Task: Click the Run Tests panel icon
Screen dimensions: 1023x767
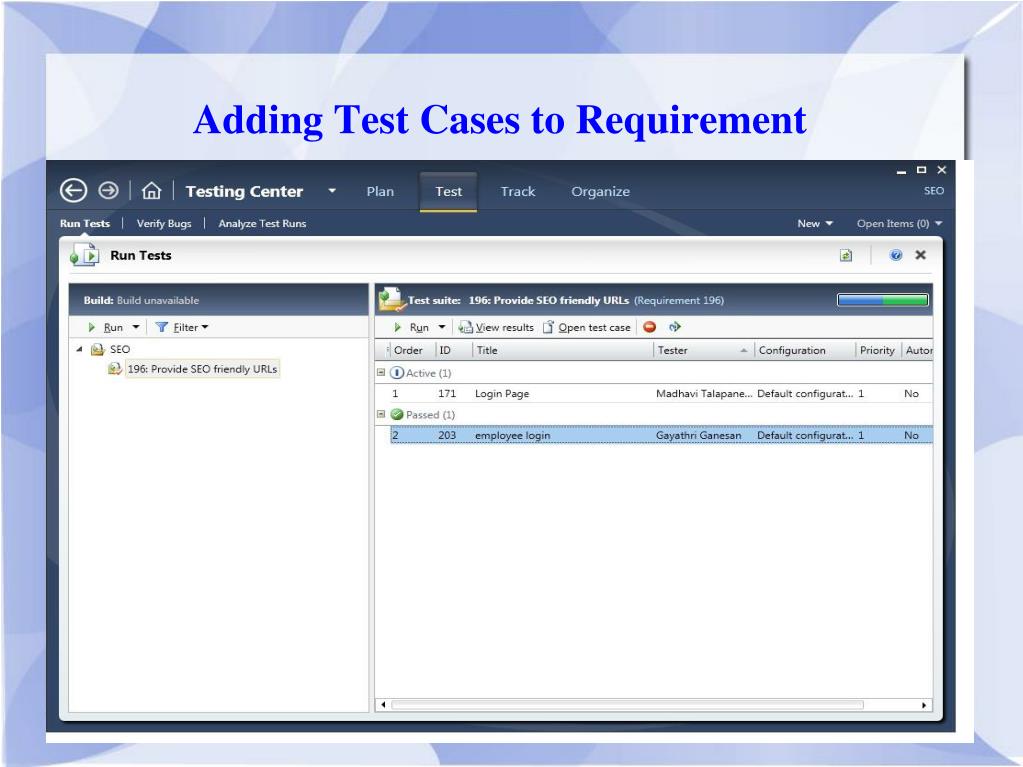Action: (x=85, y=255)
